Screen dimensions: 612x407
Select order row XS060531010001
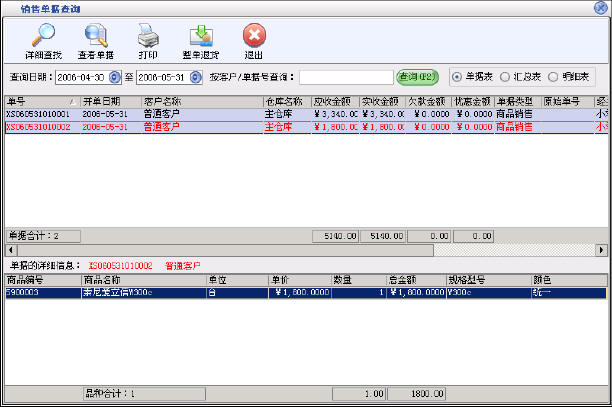pos(40,114)
